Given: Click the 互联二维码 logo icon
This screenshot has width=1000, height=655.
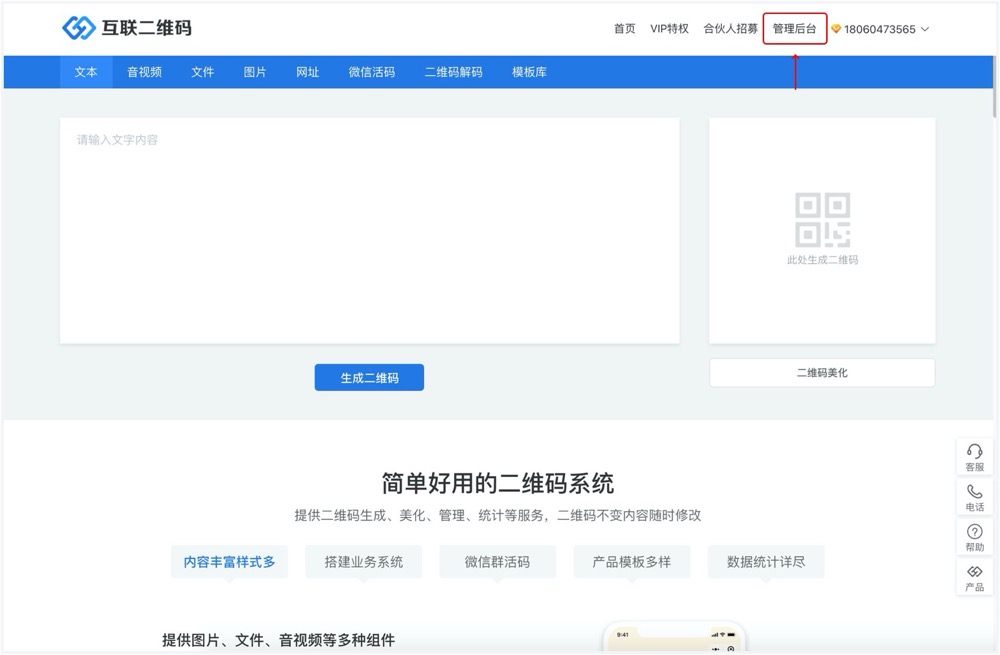Looking at the screenshot, I should (79, 28).
